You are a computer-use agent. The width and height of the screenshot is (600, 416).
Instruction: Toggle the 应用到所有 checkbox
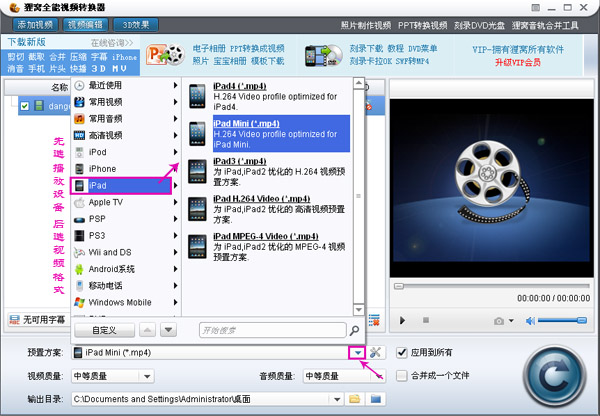click(x=401, y=352)
